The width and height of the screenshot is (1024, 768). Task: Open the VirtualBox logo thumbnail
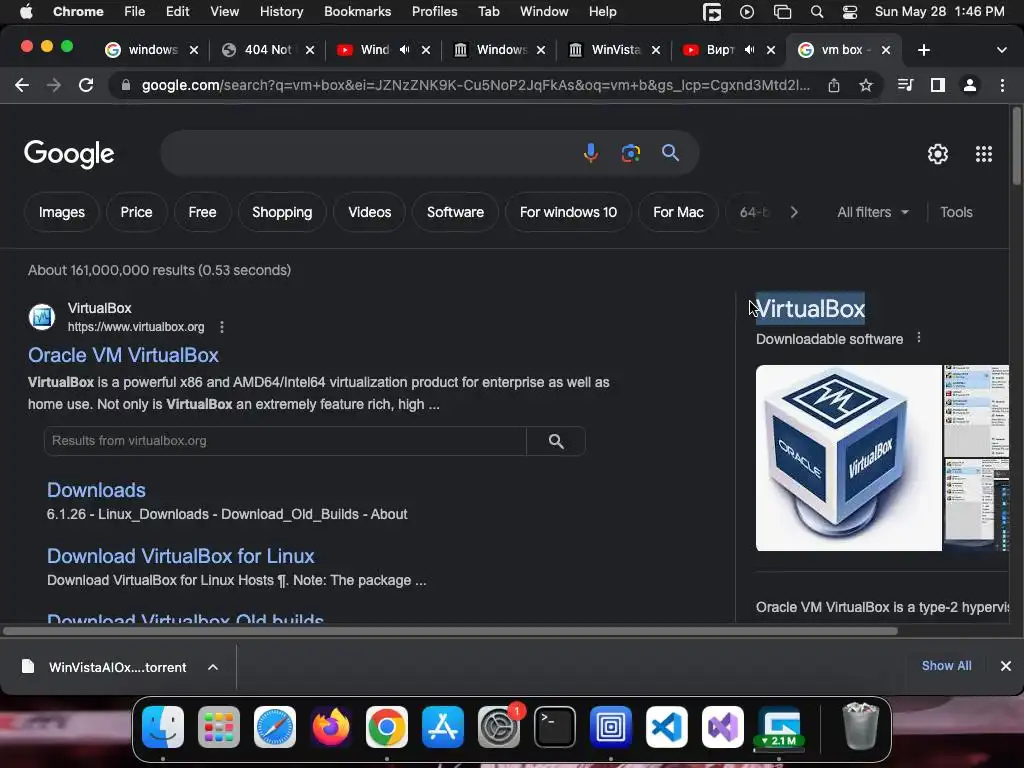[x=848, y=458]
